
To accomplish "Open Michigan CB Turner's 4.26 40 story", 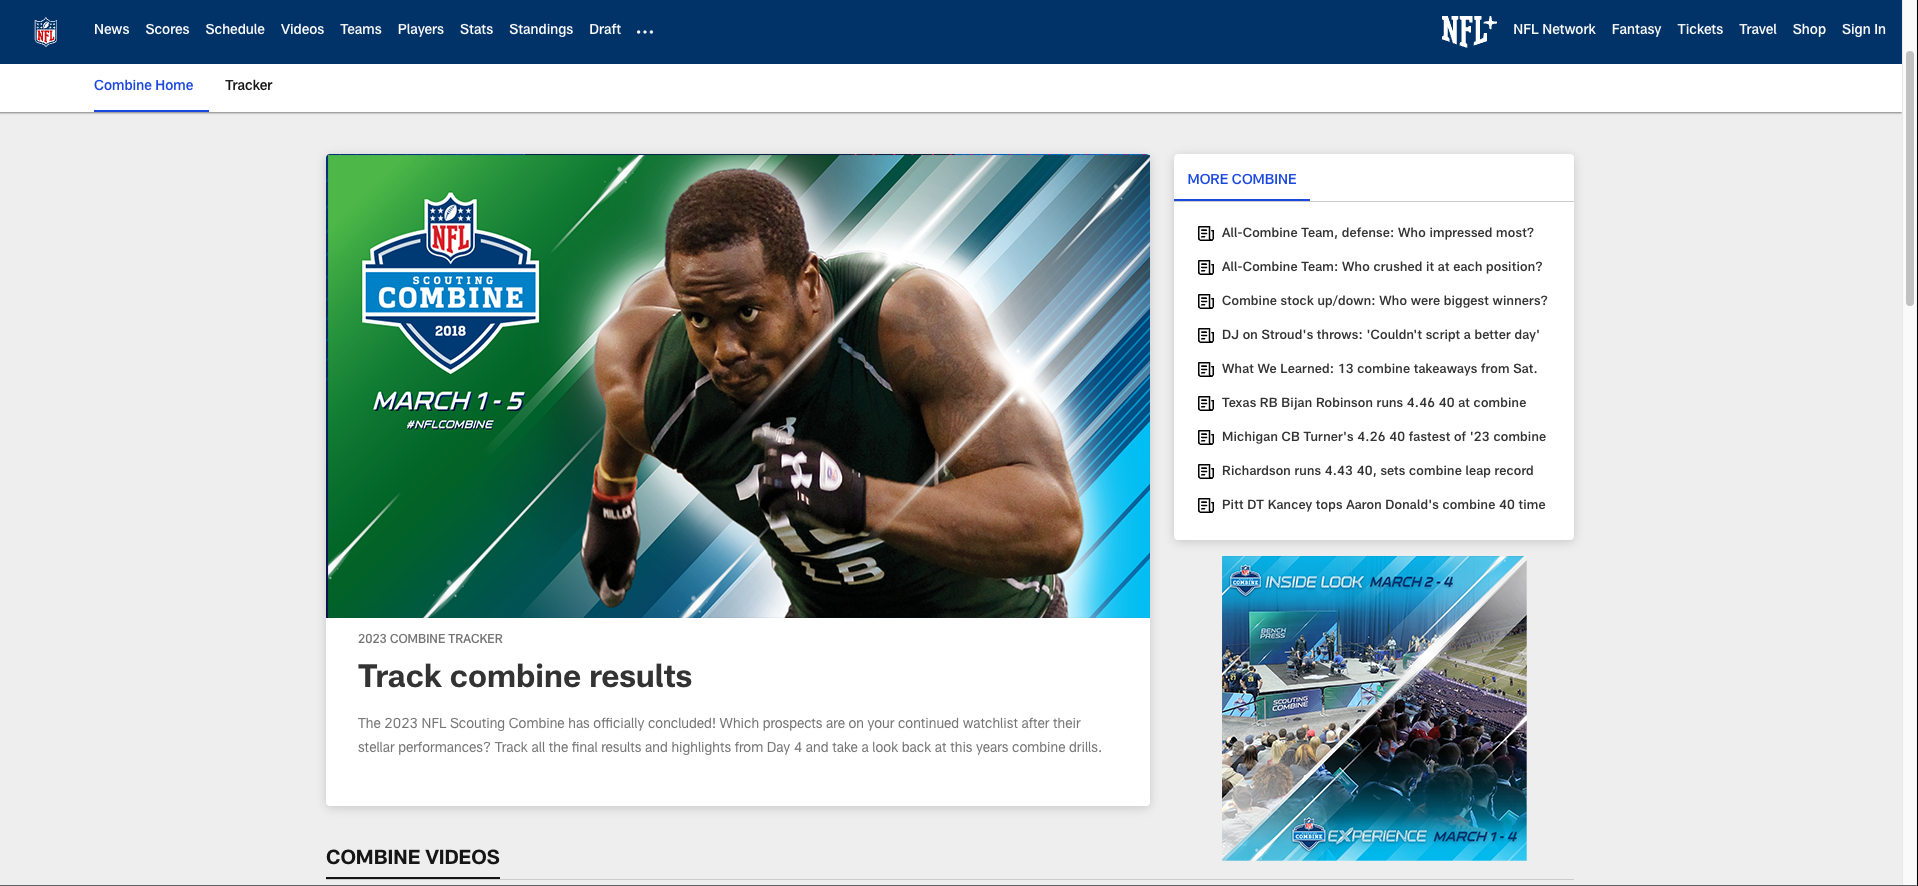I will click(x=1384, y=437).
